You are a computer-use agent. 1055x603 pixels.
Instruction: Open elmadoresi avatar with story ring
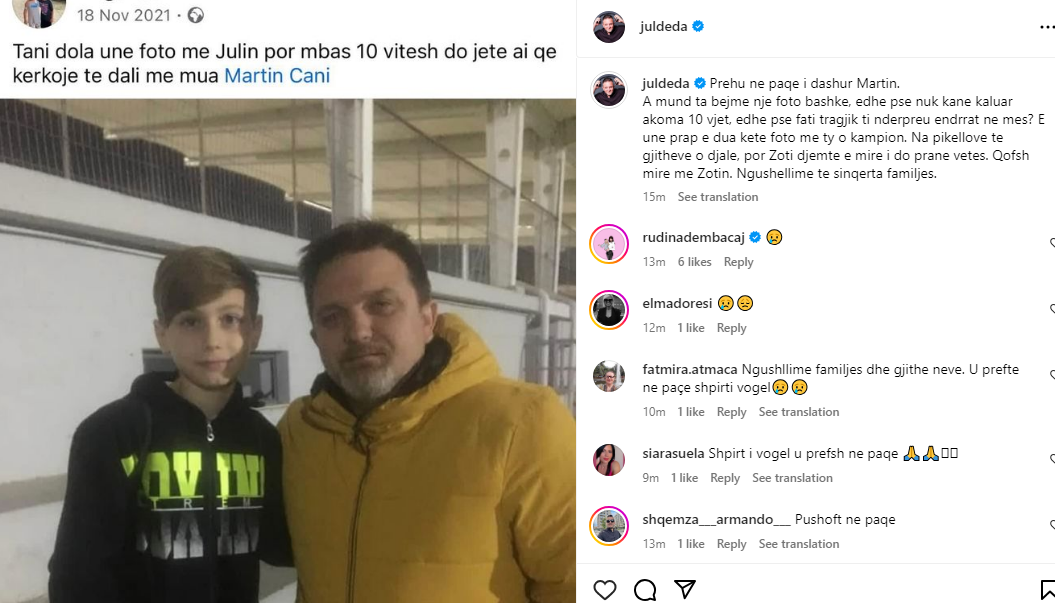pos(609,310)
